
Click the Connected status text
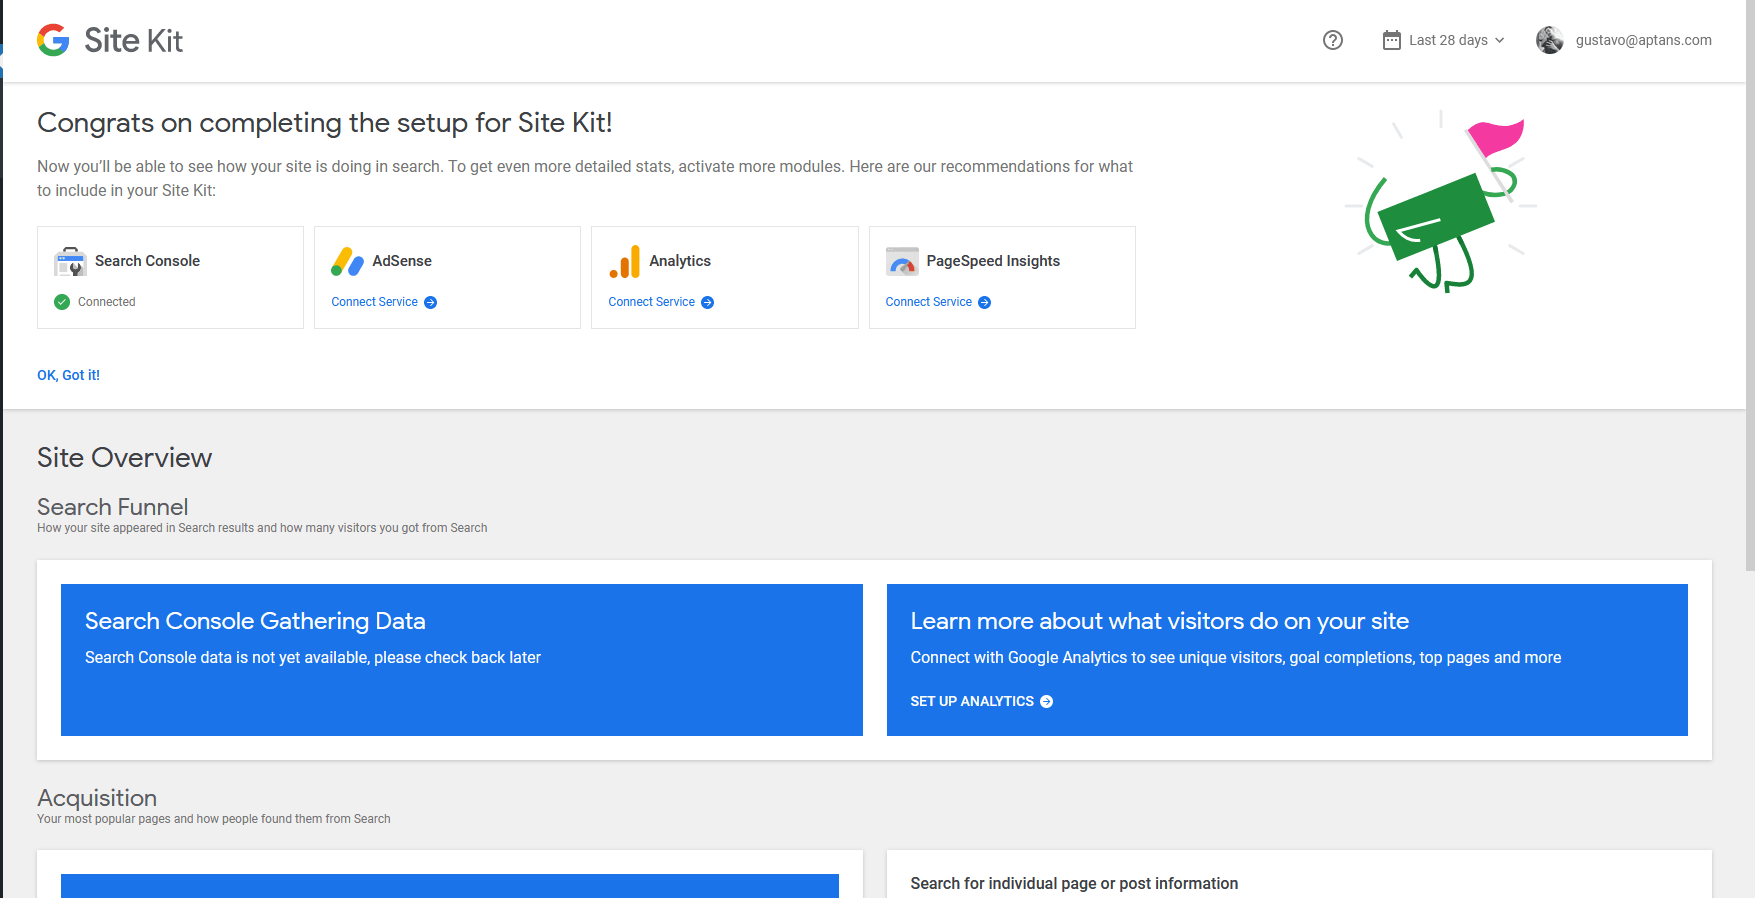click(x=106, y=302)
